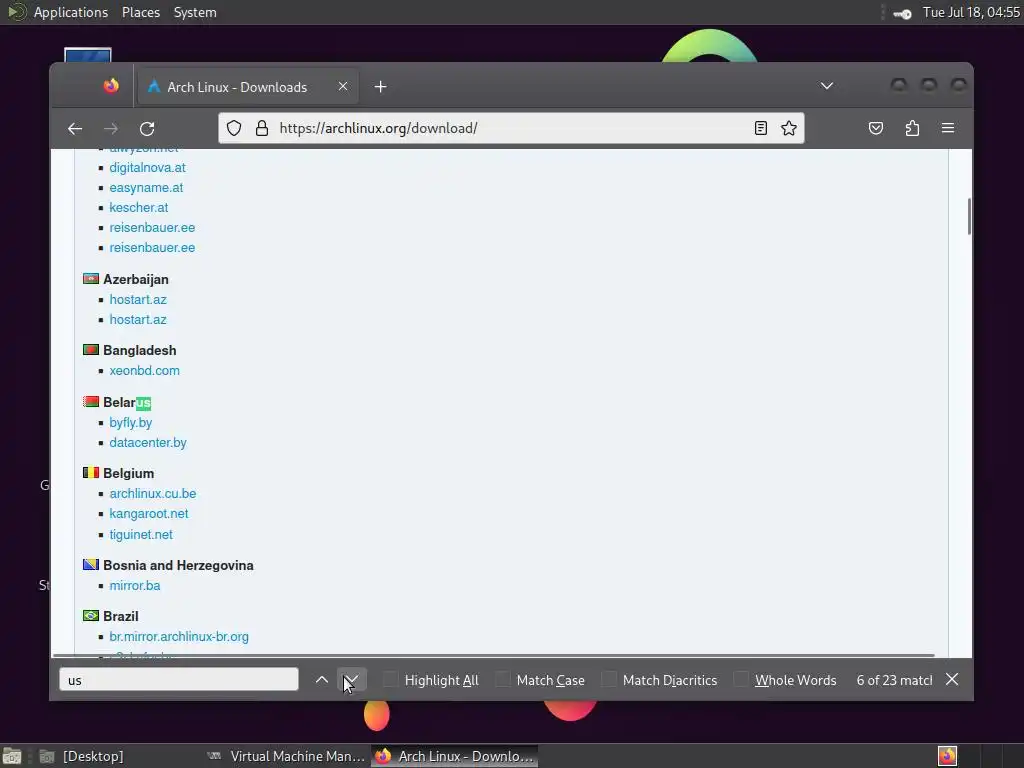Viewport: 1024px width, 768px height.
Task: Open the br.mirror.archlinux-br.org link
Action: pos(179,637)
